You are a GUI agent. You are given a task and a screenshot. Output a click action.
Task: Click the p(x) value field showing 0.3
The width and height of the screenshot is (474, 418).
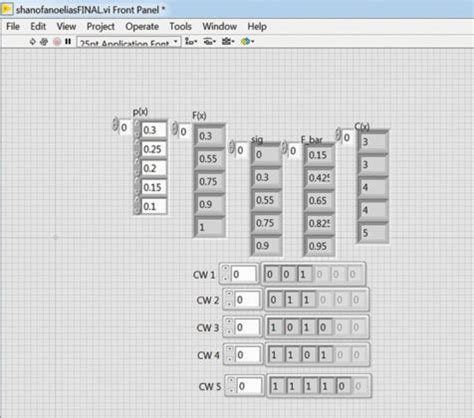tap(154, 130)
